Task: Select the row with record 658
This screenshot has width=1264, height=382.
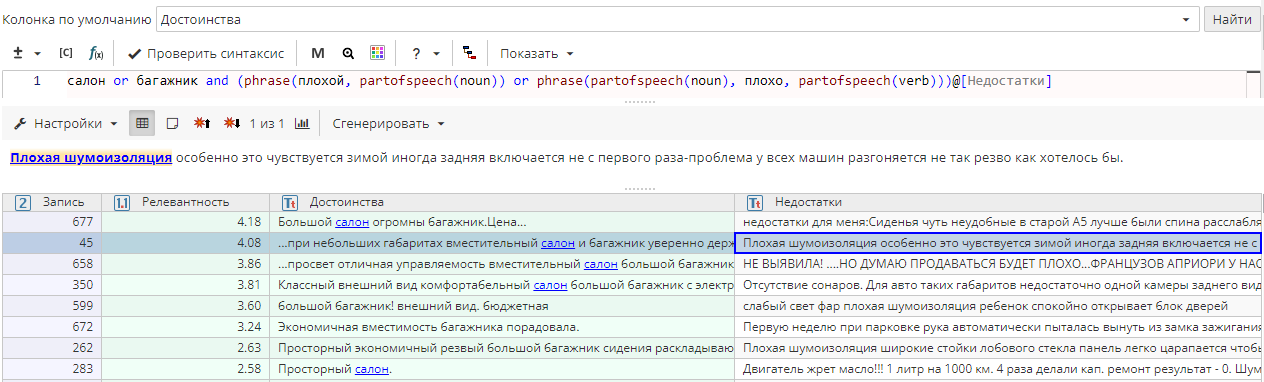Action: click(x=632, y=264)
